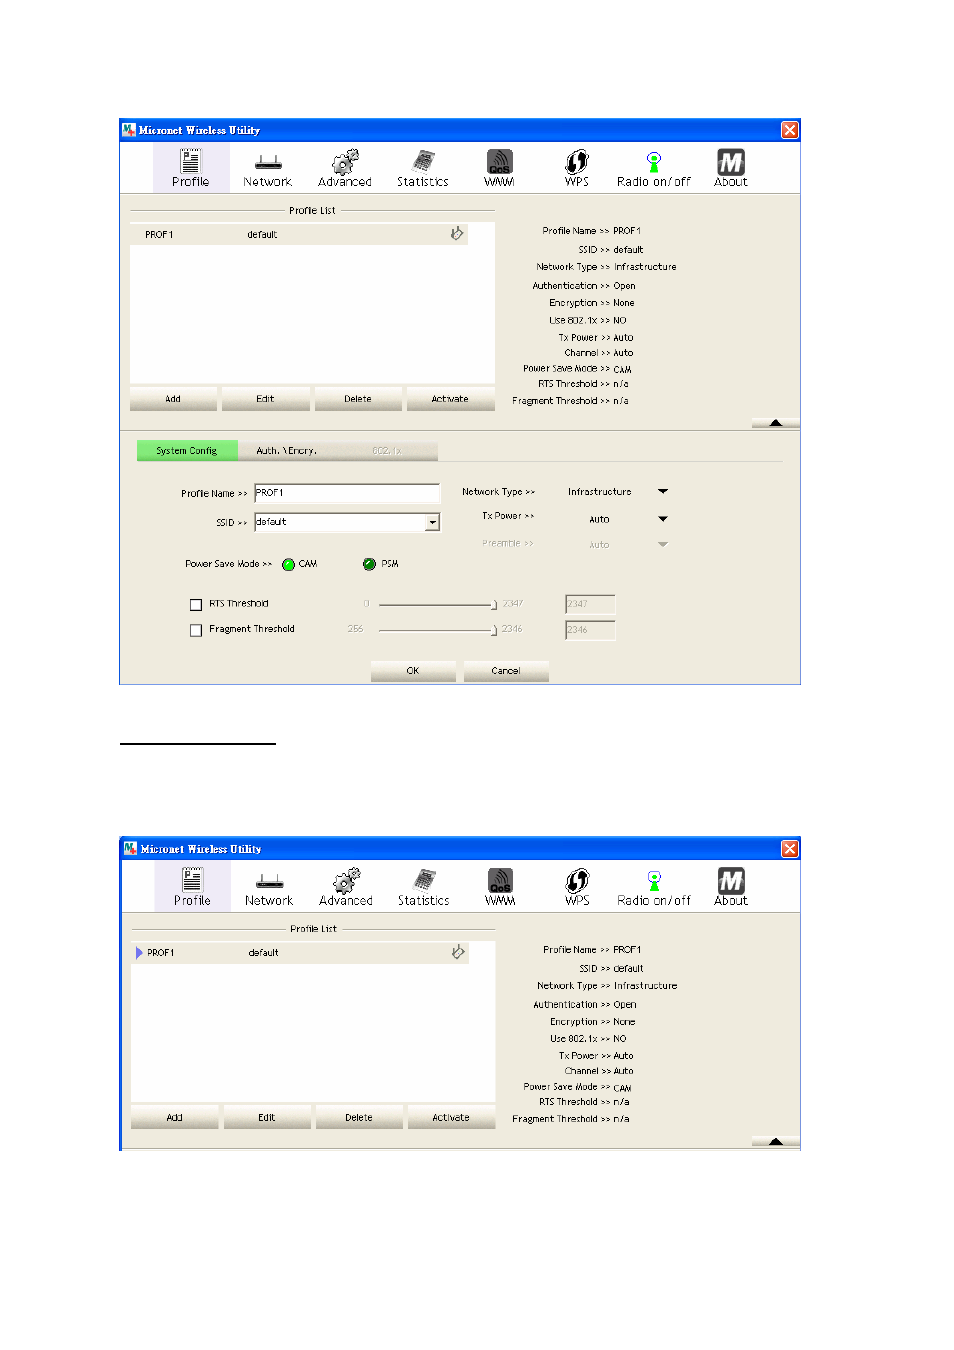Image resolution: width=954 pixels, height=1350 pixels.
Task: Close the lower Micronet Wireless Utility window
Action: coord(790,849)
